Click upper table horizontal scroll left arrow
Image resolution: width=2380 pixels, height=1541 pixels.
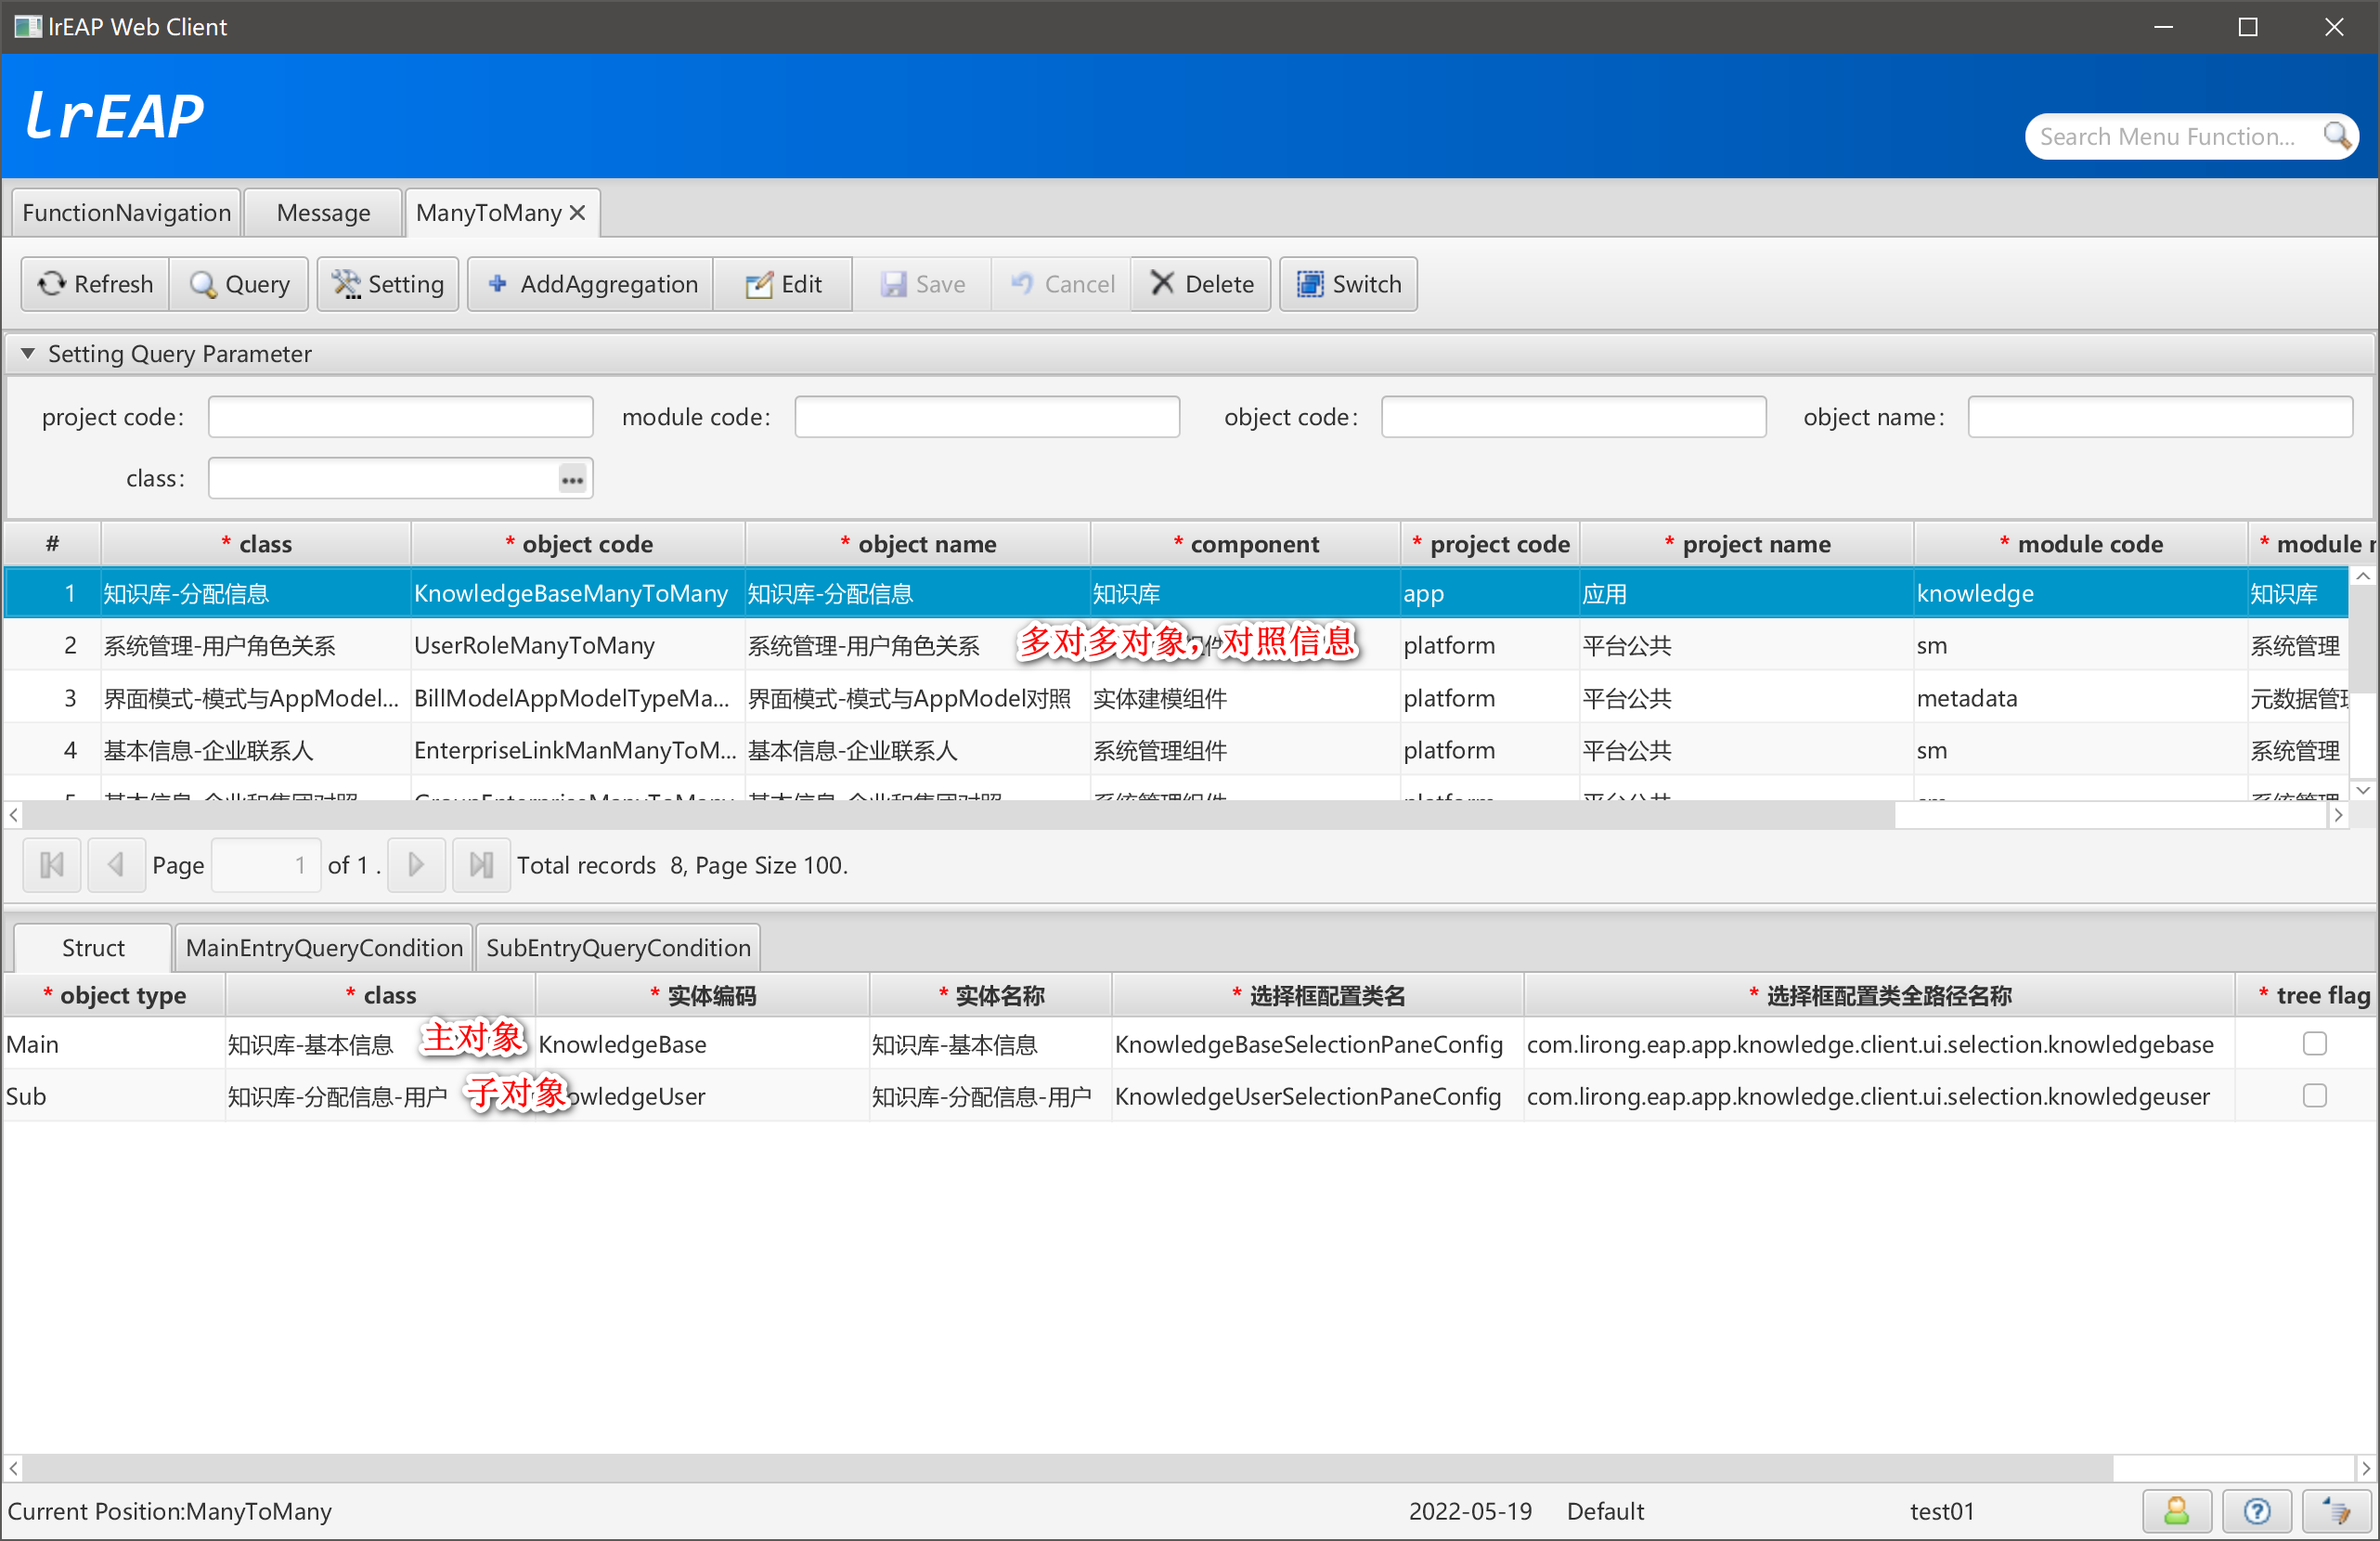pyautogui.click(x=13, y=814)
